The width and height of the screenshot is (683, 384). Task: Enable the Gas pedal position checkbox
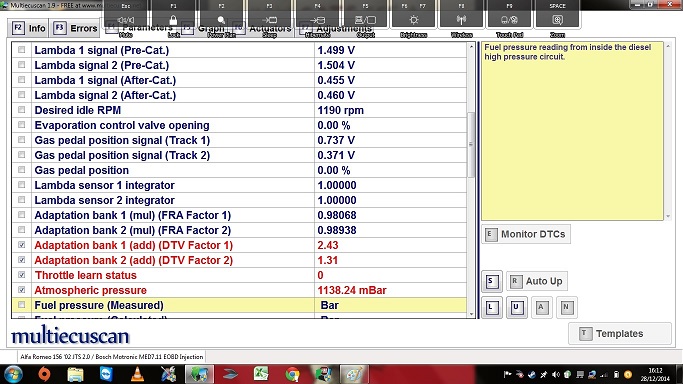pos(21,170)
